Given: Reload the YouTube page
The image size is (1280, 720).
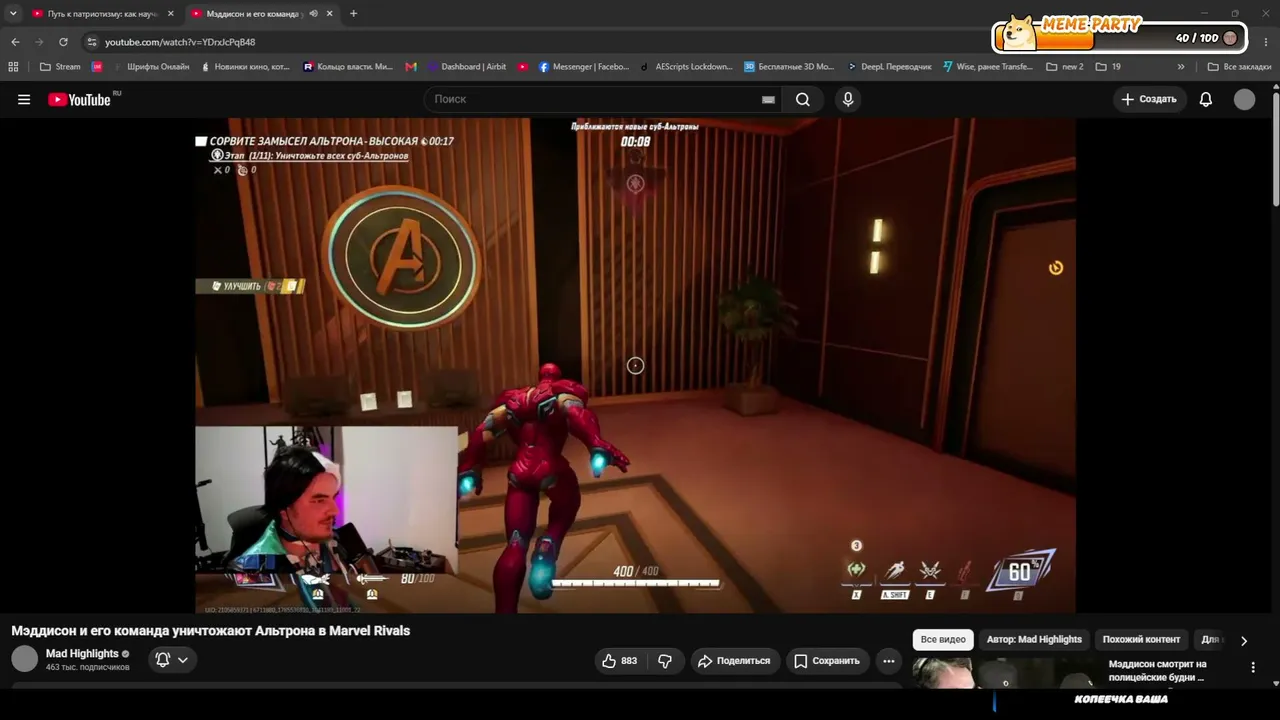Looking at the screenshot, I should click(63, 42).
